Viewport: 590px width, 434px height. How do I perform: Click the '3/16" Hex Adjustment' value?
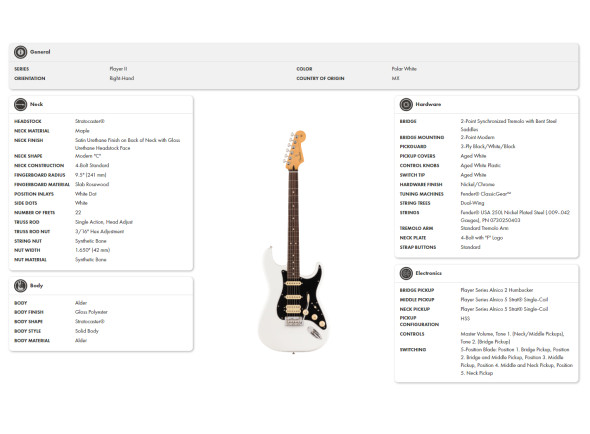pos(99,231)
